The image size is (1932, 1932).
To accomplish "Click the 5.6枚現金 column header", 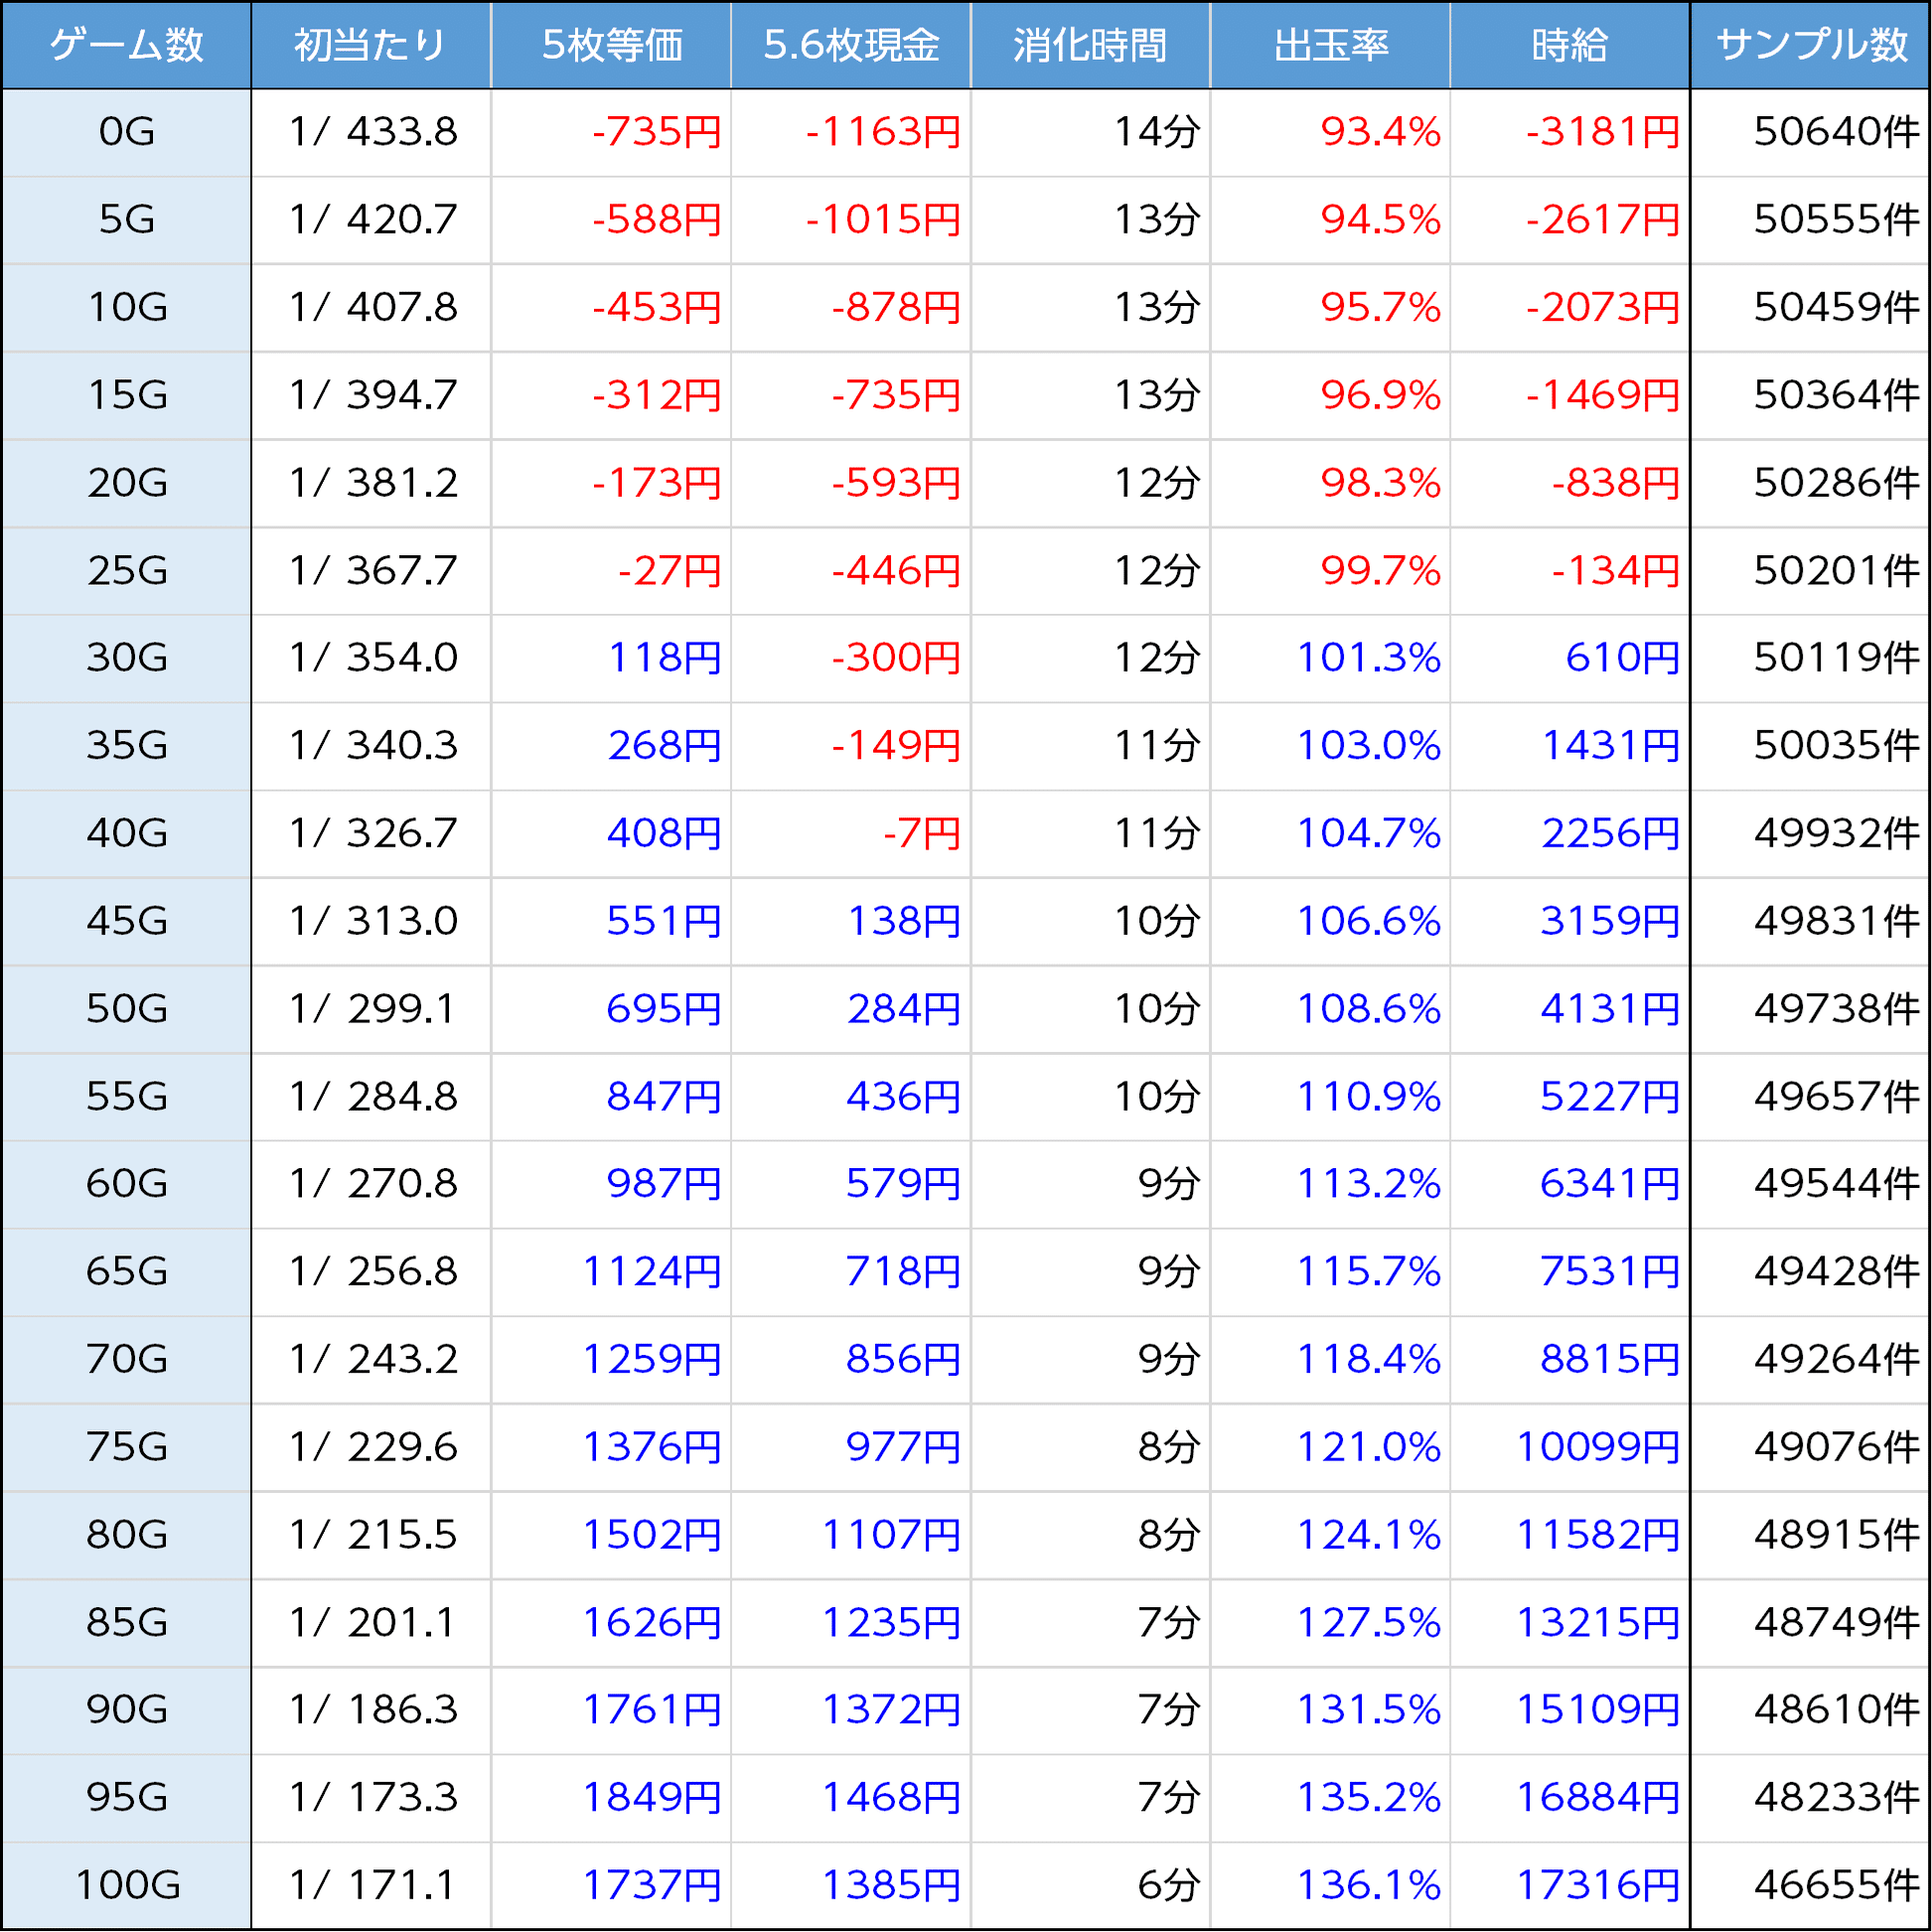I will click(851, 45).
